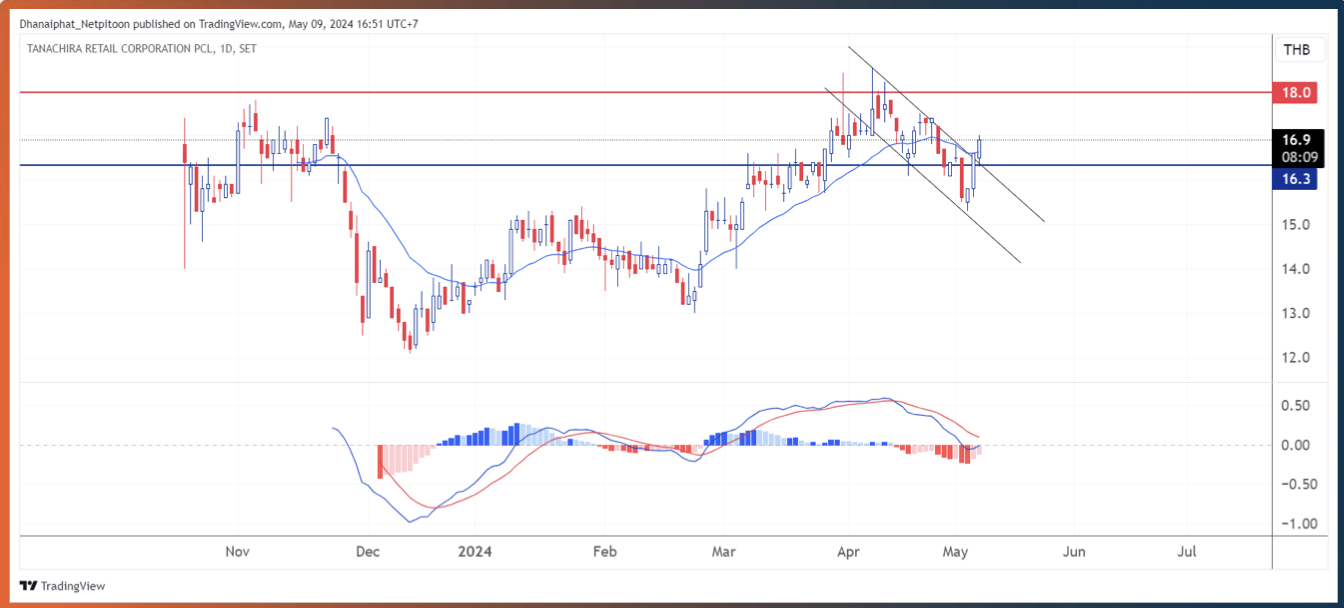
Task: Click the Jun label on time axis
Action: [x=1074, y=551]
